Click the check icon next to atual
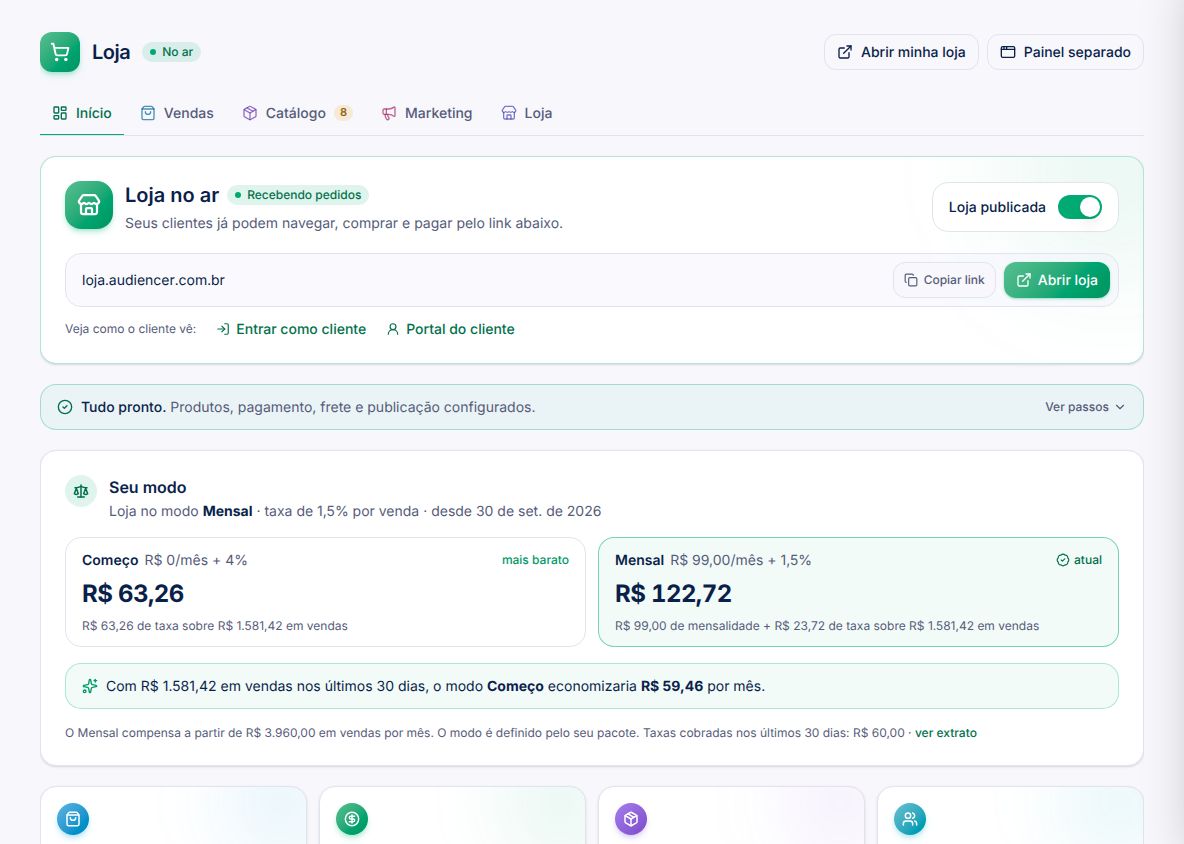 (1062, 560)
